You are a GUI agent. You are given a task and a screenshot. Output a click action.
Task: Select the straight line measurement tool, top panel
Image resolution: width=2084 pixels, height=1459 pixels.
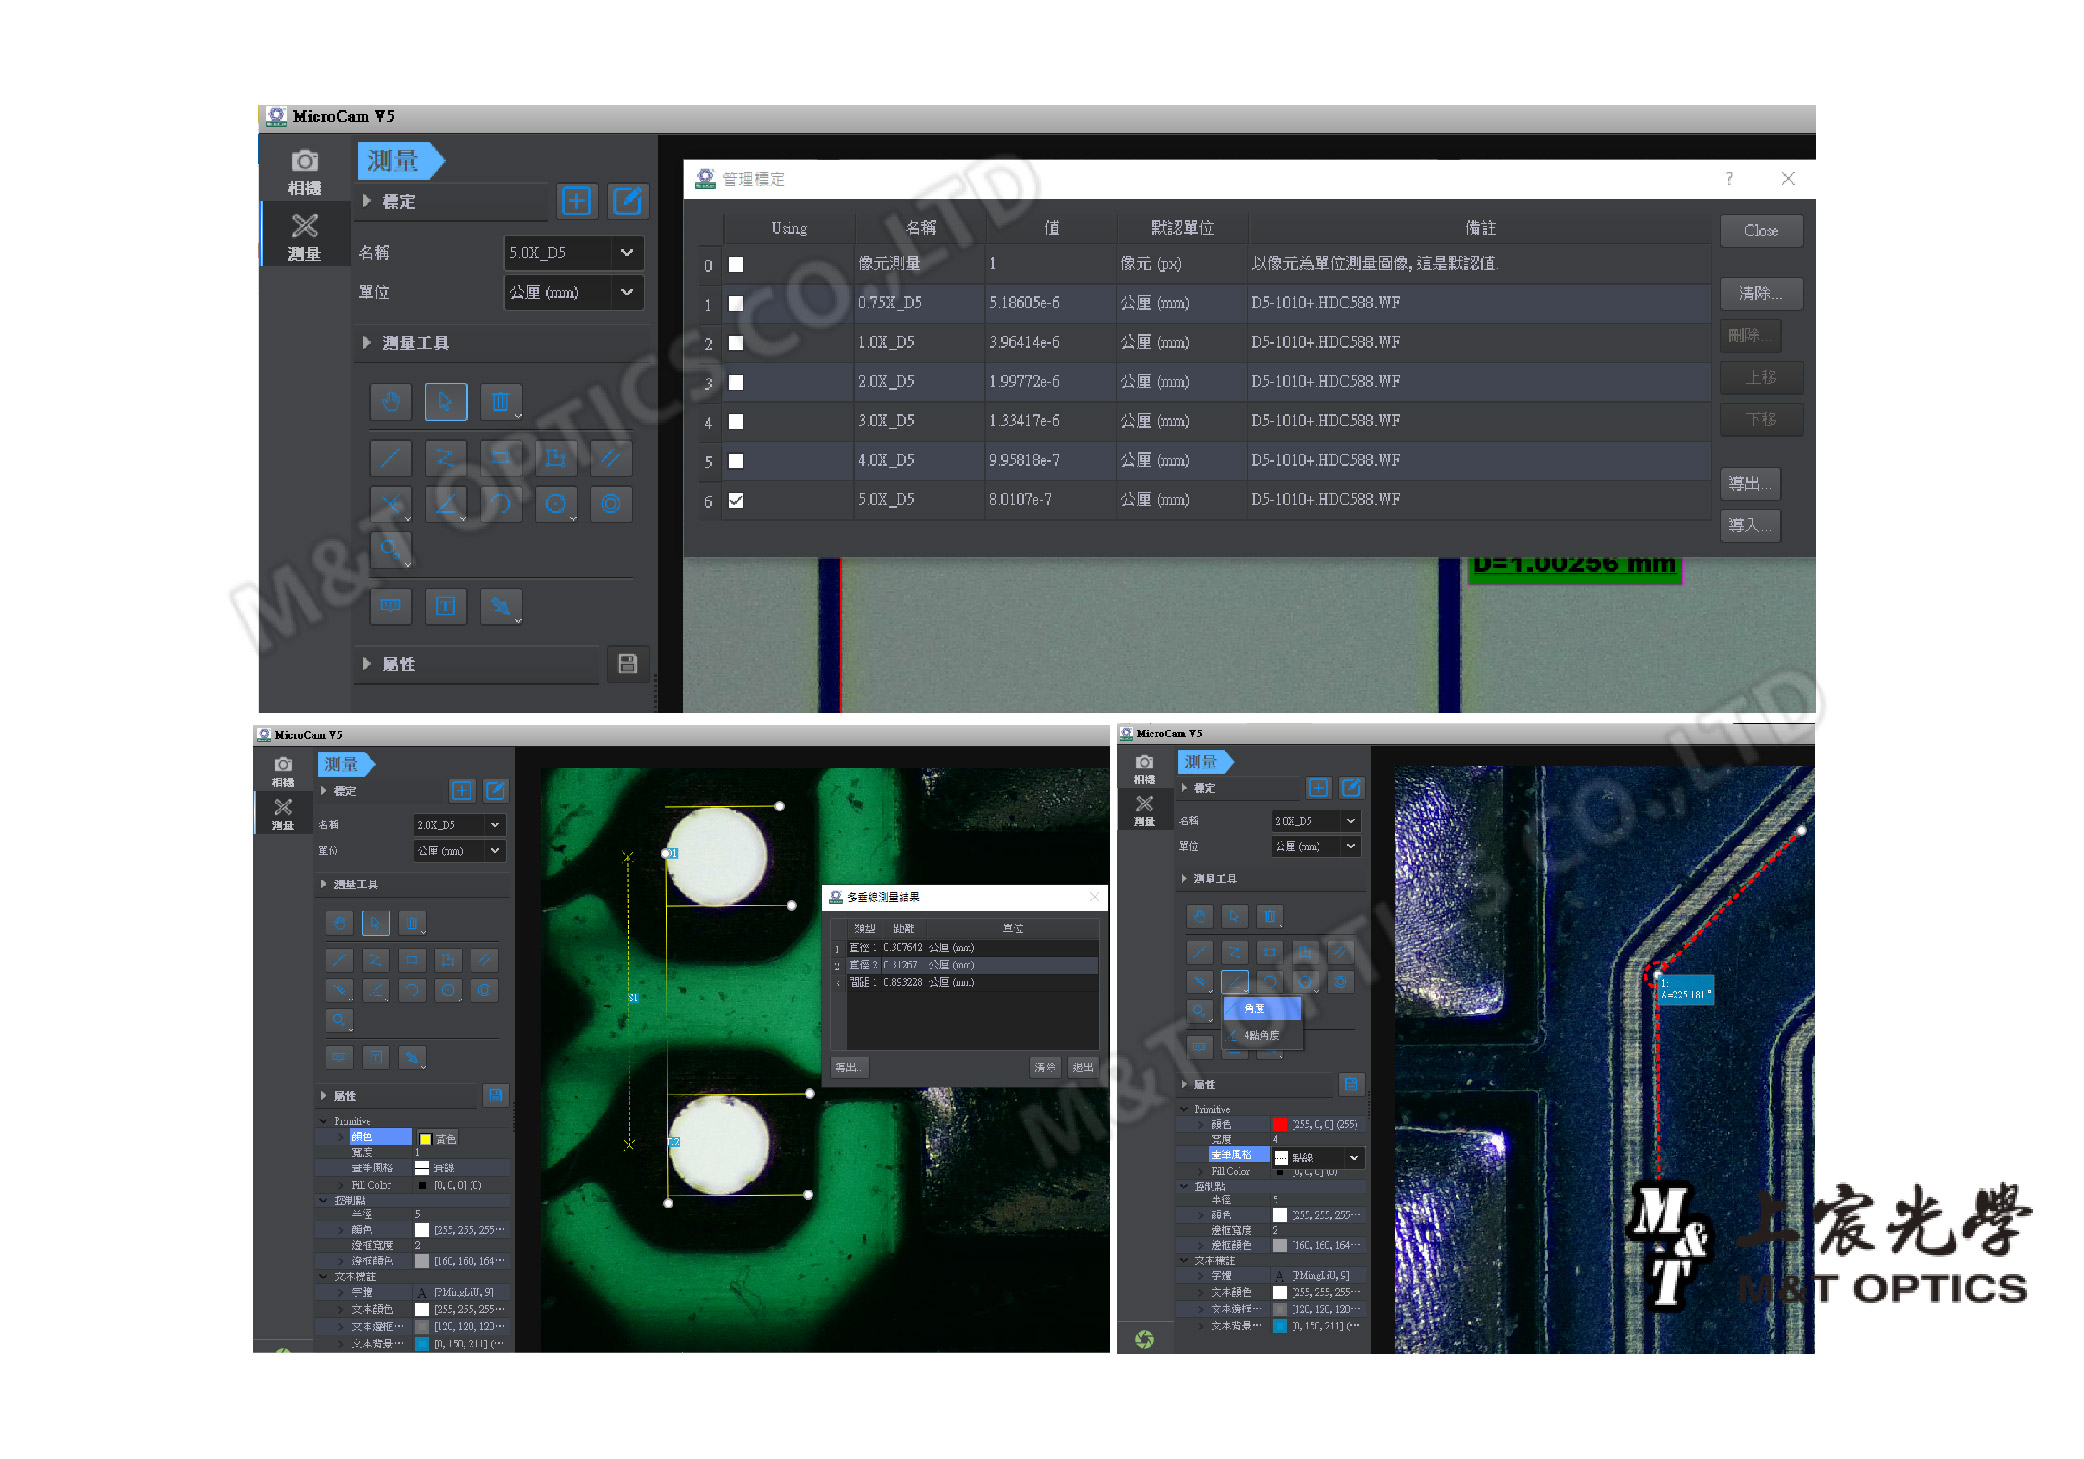[x=391, y=458]
